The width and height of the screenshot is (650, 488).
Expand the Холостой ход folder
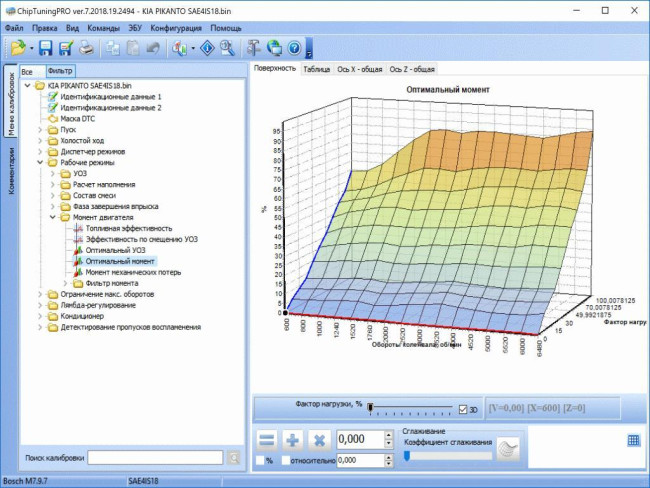coord(40,141)
